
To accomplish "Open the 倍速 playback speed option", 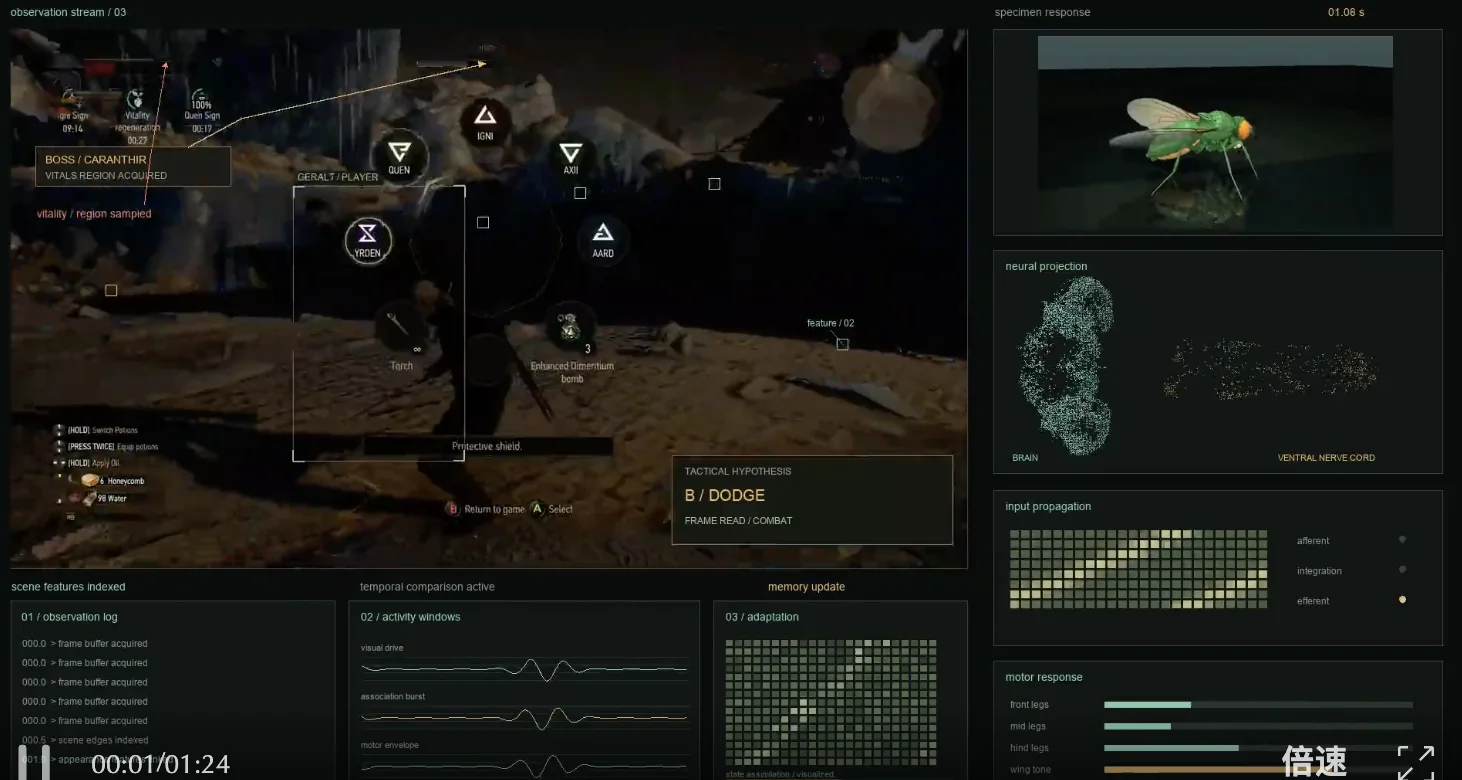I will click(x=1314, y=762).
